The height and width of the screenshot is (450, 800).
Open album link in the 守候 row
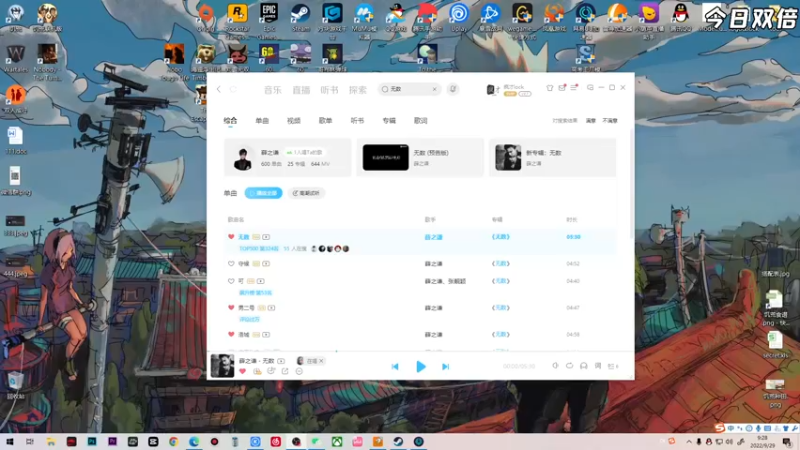[x=501, y=264]
